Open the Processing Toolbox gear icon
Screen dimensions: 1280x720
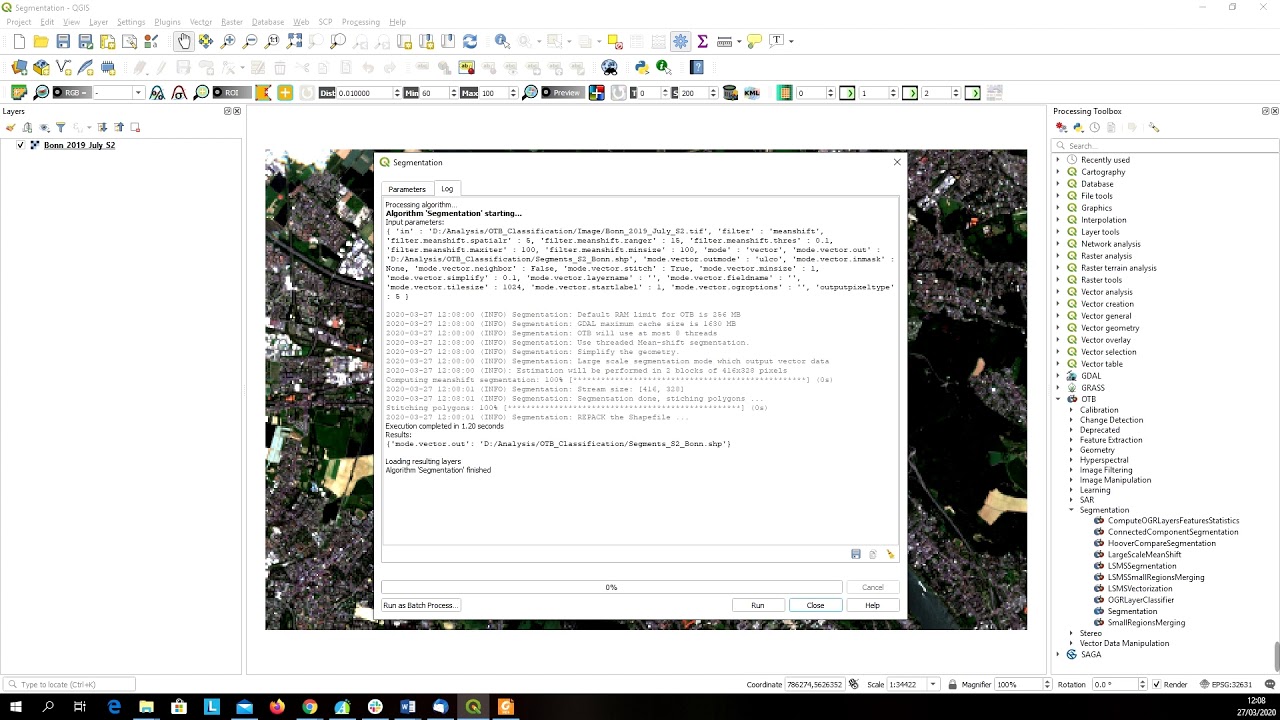coord(680,41)
